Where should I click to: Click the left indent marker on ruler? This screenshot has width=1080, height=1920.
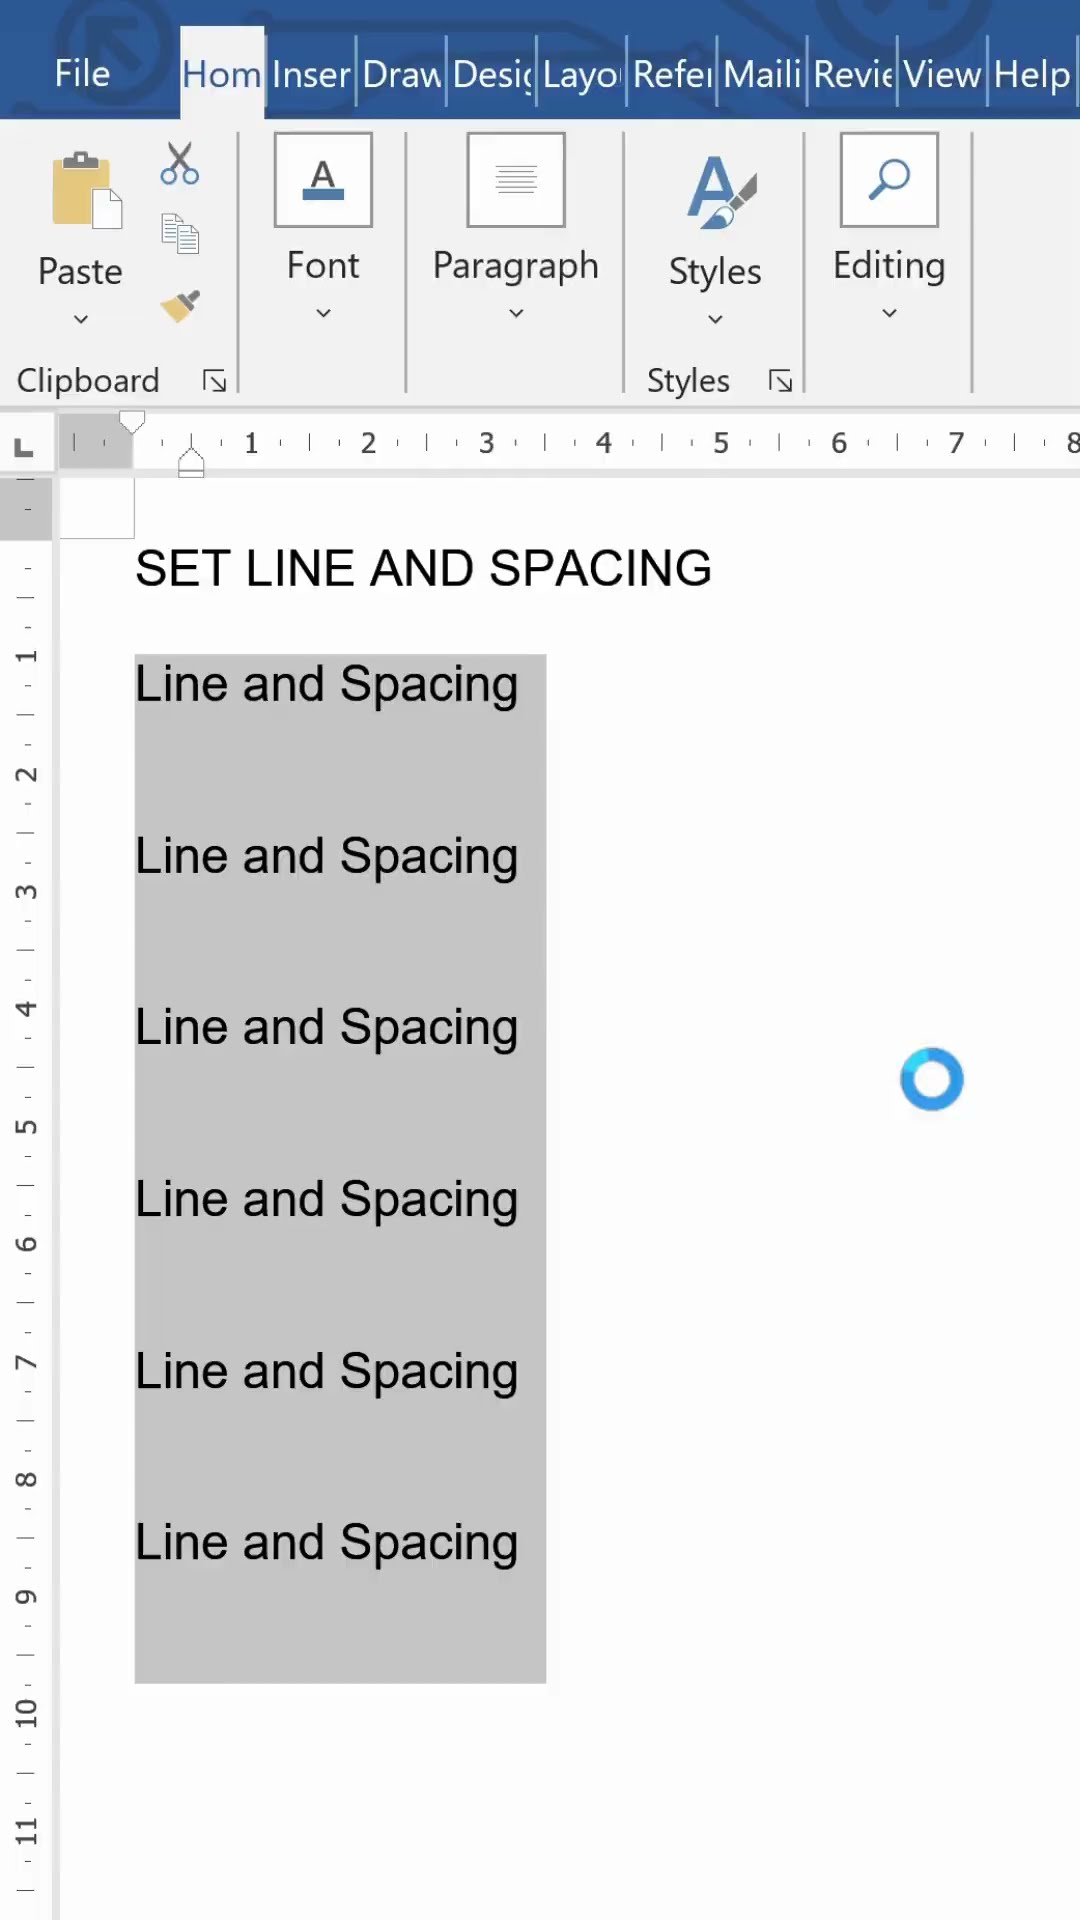(191, 468)
